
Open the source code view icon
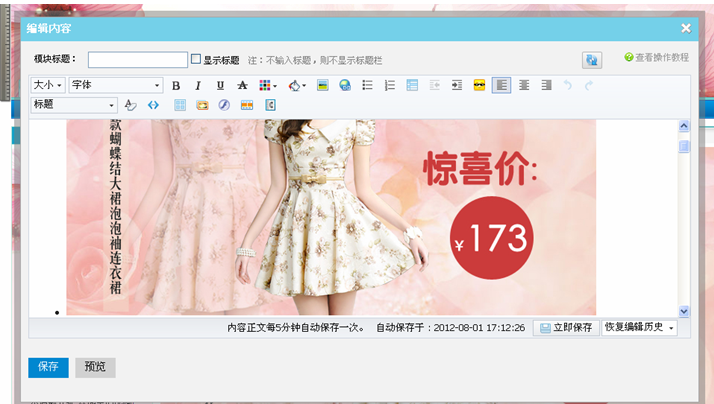point(153,105)
